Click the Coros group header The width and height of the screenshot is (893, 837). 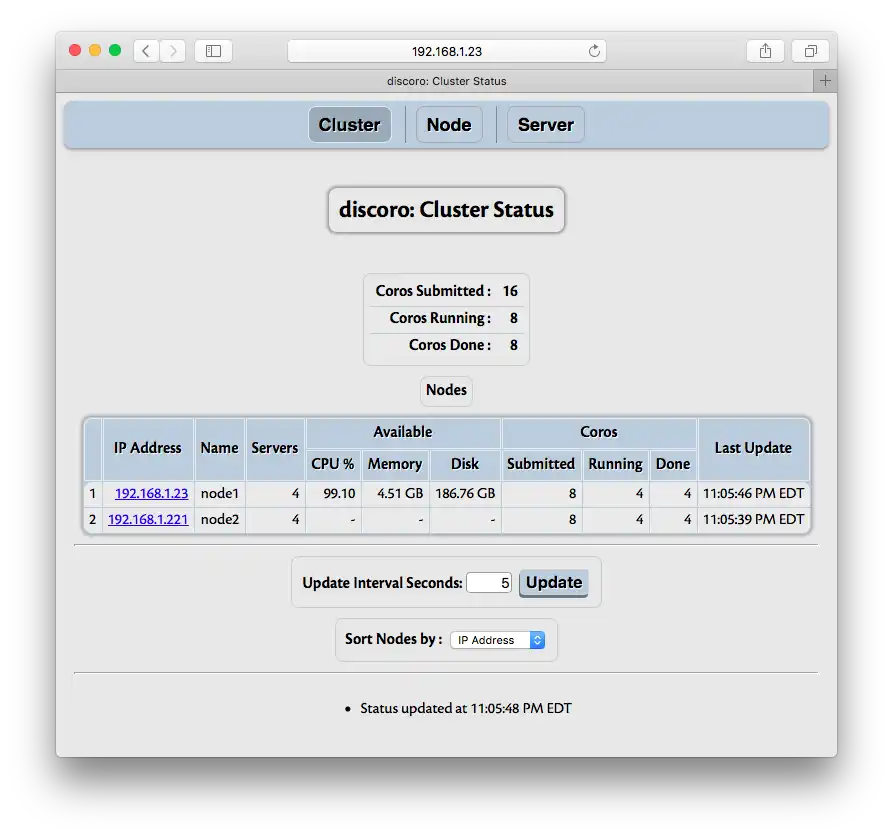(599, 432)
